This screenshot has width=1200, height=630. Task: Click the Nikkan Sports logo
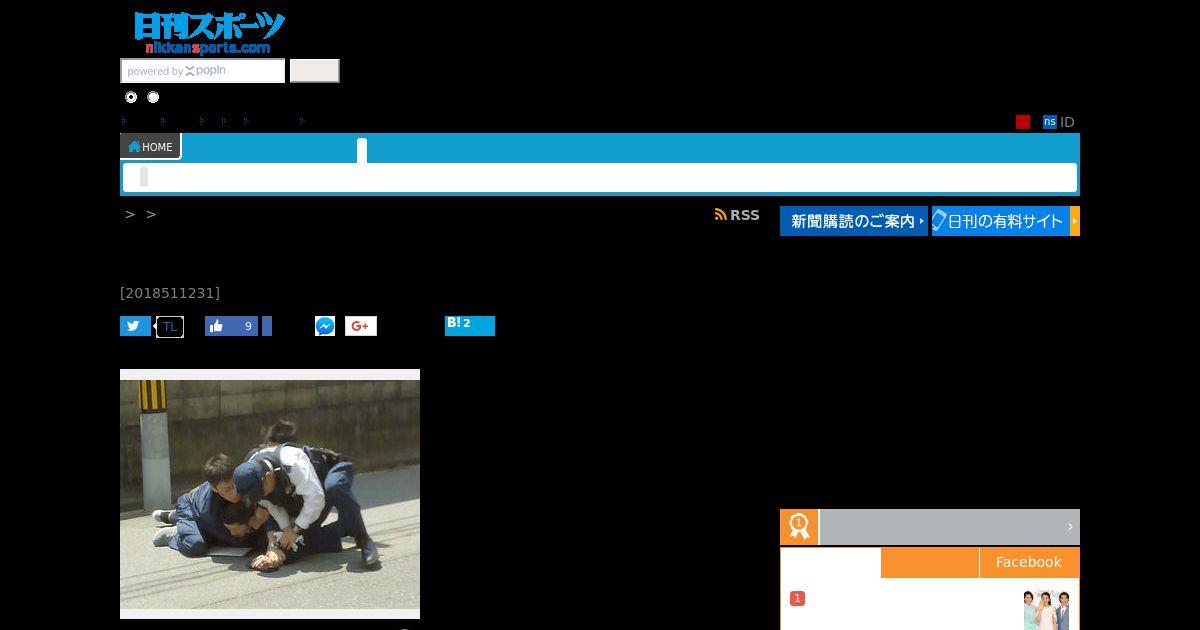click(209, 33)
